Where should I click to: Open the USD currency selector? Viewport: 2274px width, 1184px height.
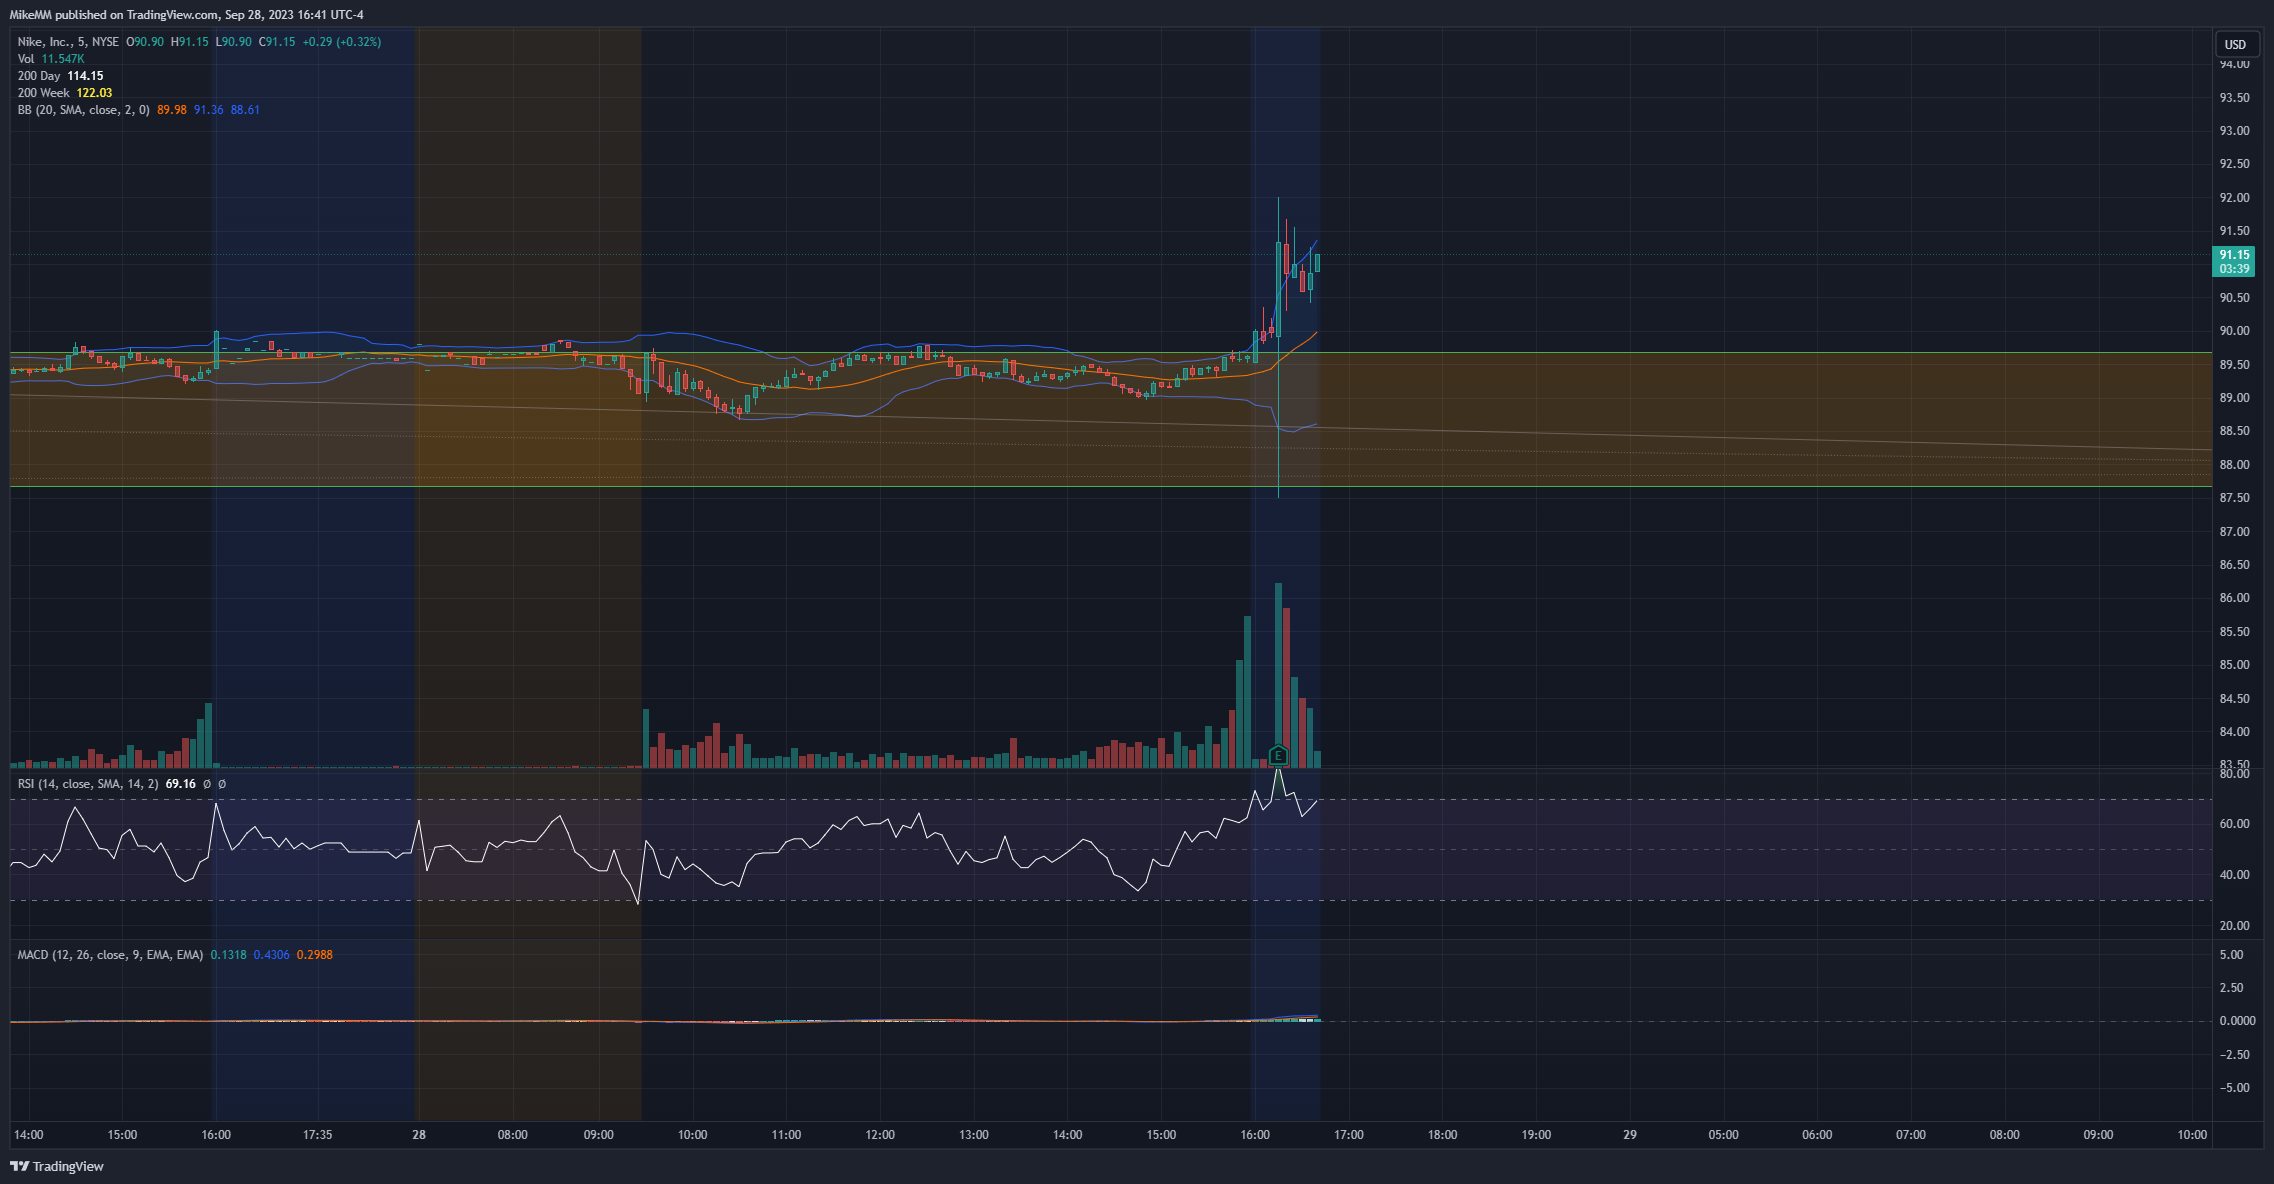(2235, 44)
